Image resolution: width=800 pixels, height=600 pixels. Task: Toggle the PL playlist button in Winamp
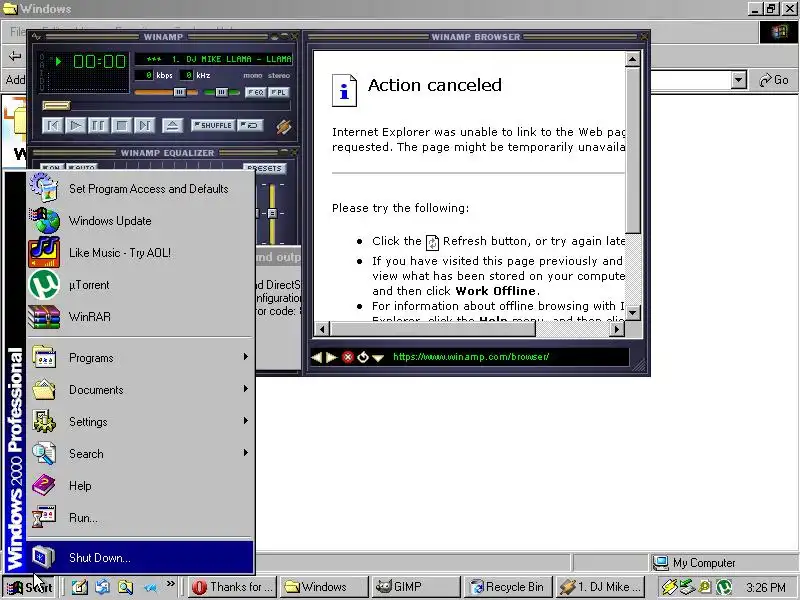point(279,92)
